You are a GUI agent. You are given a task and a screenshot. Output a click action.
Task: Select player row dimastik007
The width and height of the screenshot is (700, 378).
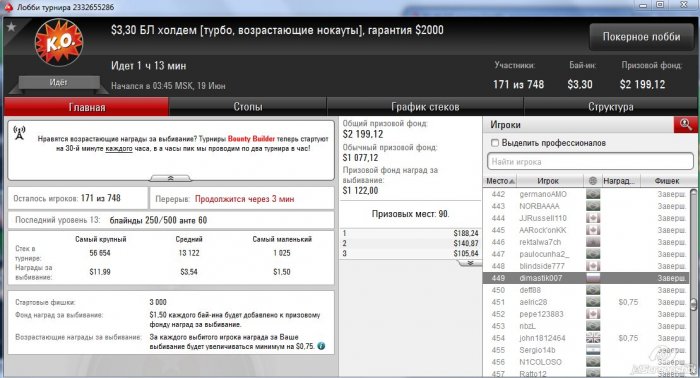point(586,278)
